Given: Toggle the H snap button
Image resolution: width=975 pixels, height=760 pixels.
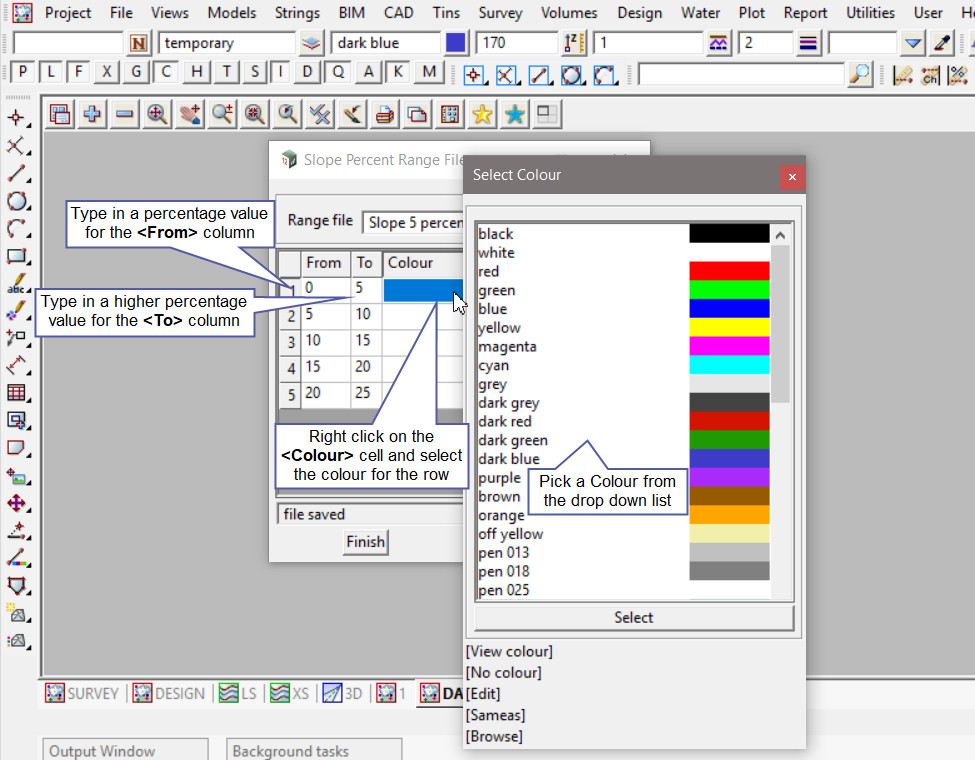Looking at the screenshot, I should pyautogui.click(x=197, y=72).
